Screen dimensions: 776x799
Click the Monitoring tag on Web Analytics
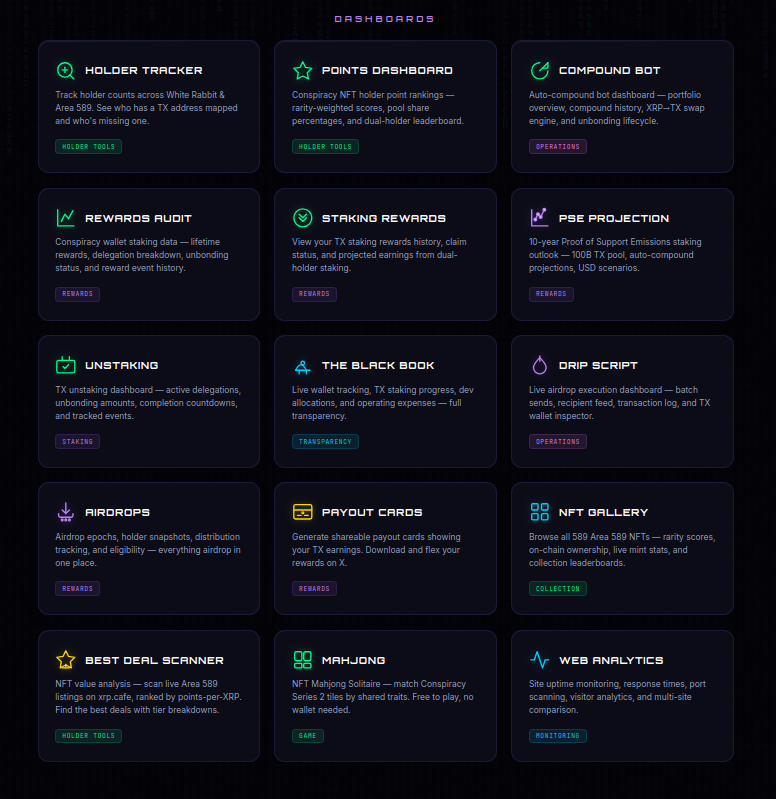pyautogui.click(x=557, y=736)
